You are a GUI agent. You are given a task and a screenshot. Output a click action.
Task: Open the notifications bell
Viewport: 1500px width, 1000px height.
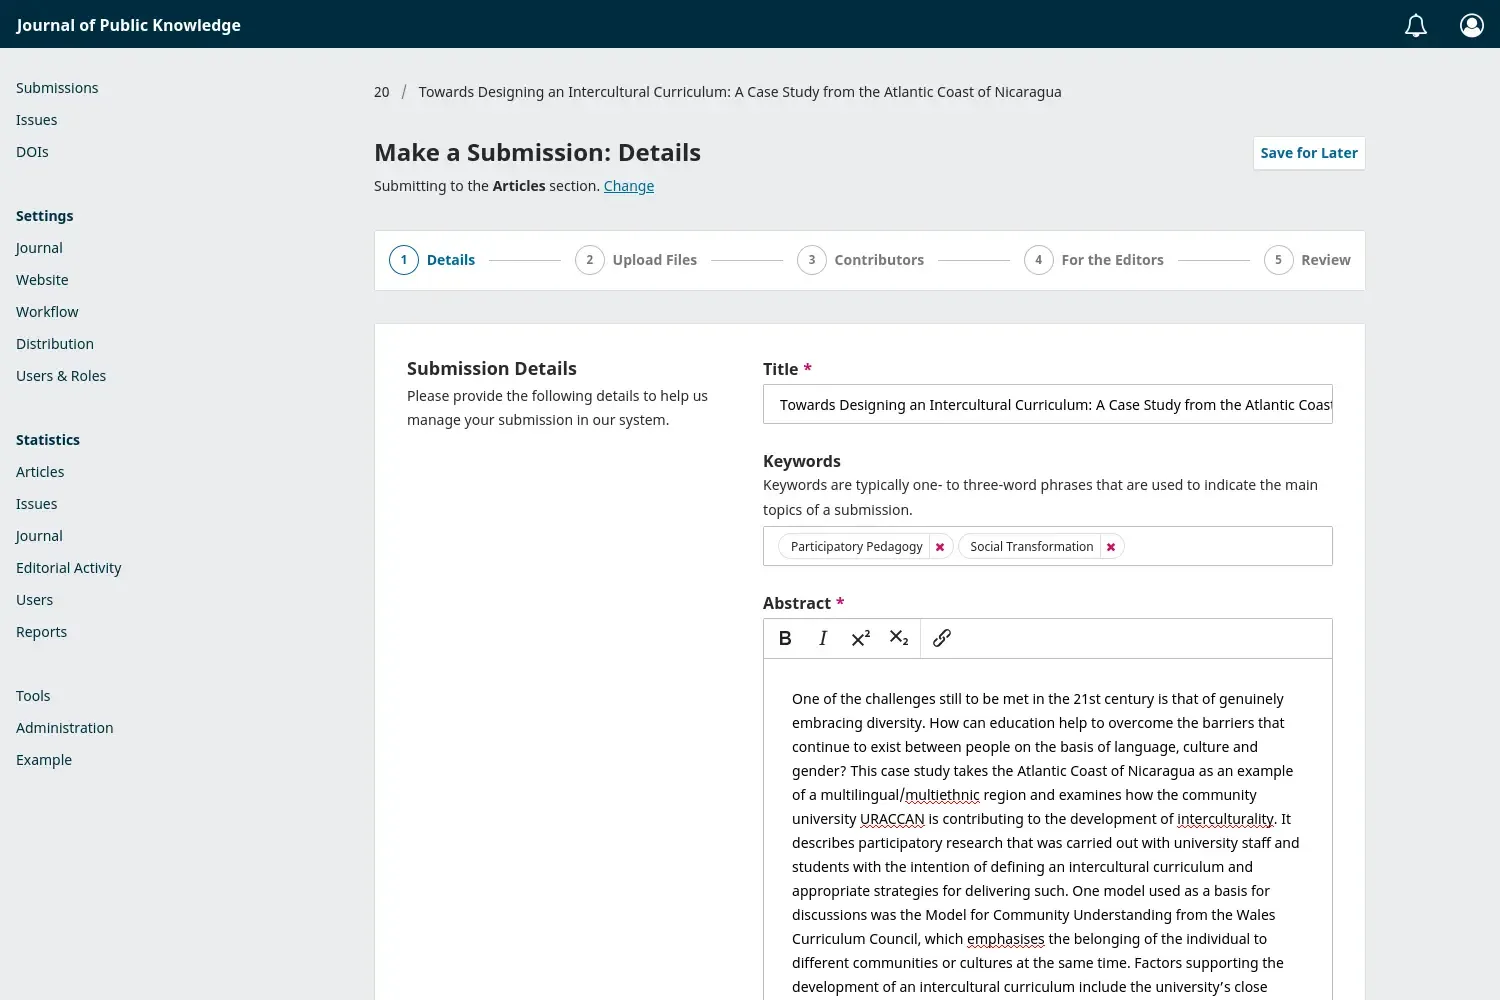pyautogui.click(x=1416, y=24)
